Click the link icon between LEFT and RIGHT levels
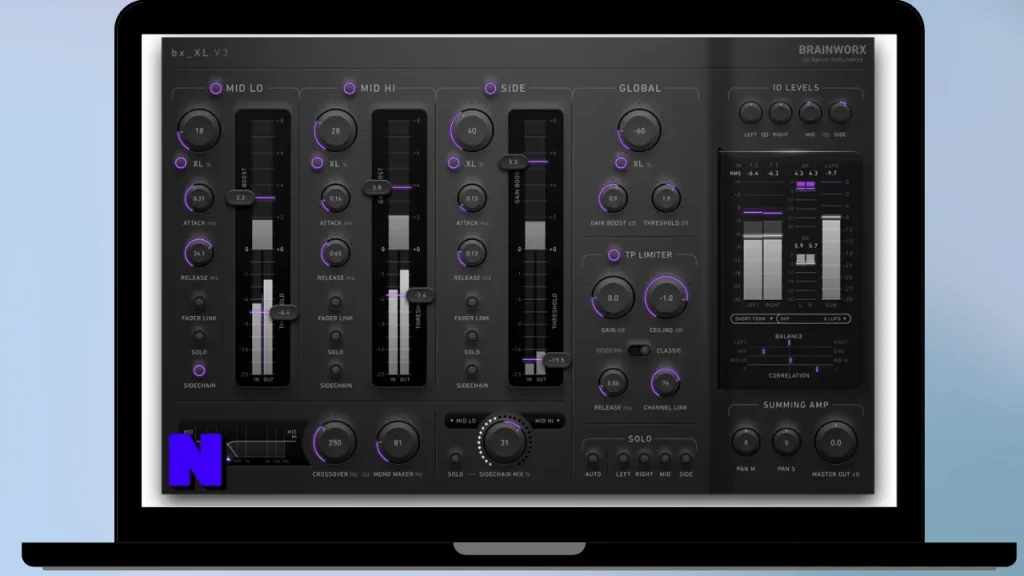This screenshot has height=576, width=1024. (765, 135)
